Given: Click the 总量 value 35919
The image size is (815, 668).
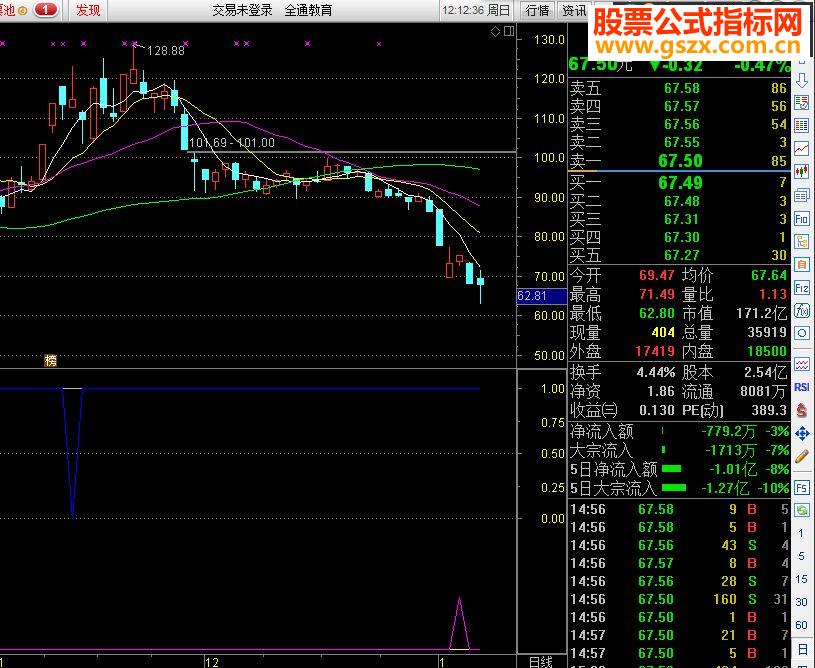Looking at the screenshot, I should (x=767, y=332).
